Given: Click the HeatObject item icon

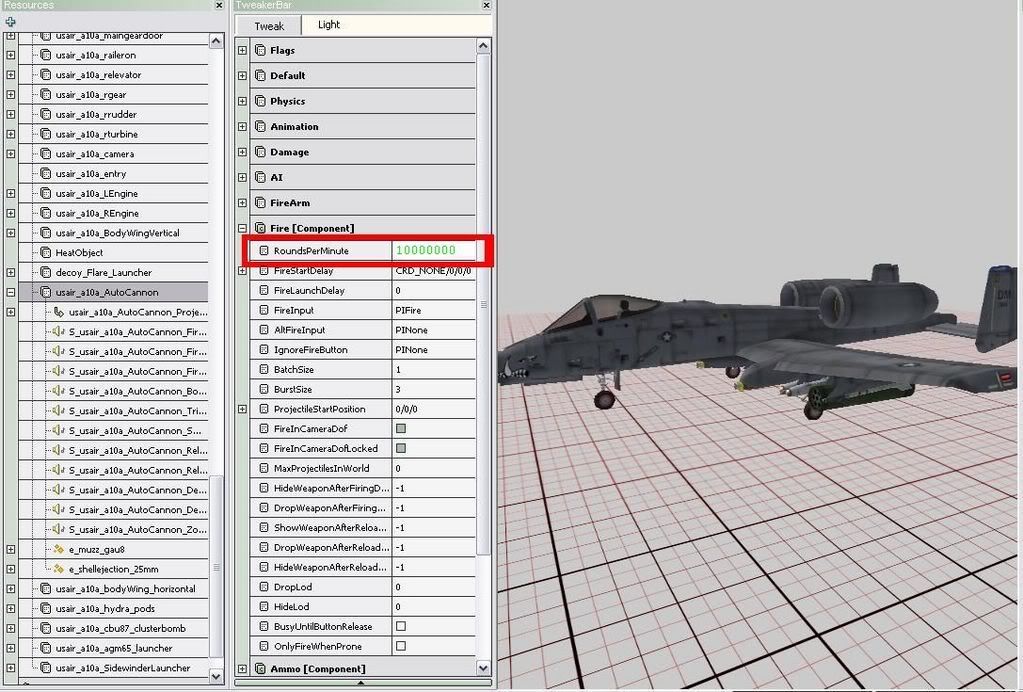Looking at the screenshot, I should tap(45, 253).
